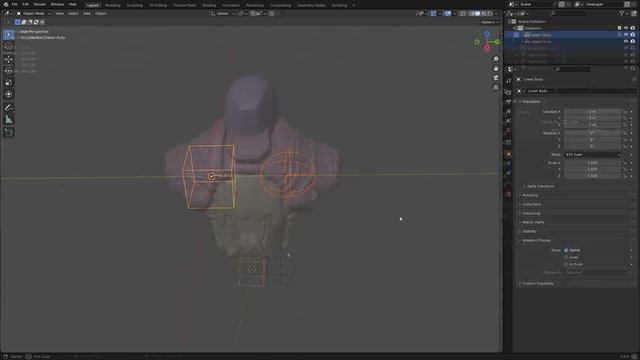640x360 pixels.
Task: Toggle viewport overlays button
Action: [x=447, y=13]
